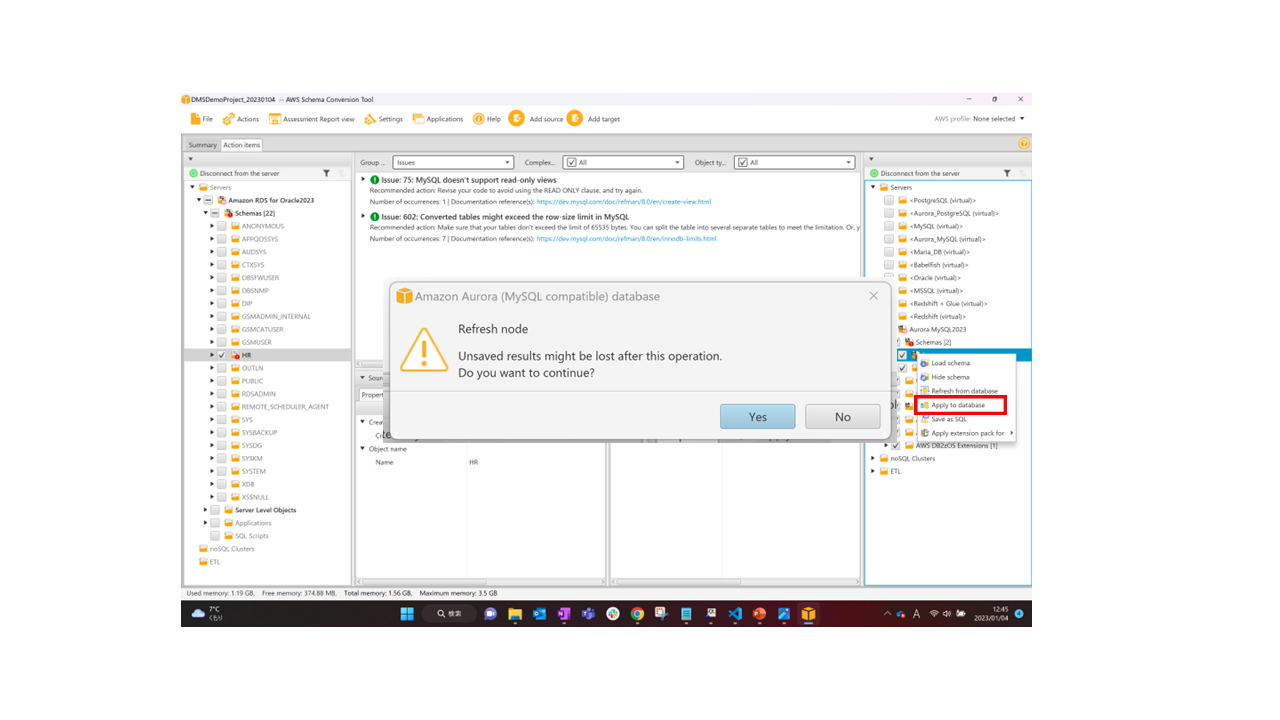
Task: Open the Settings gear icon
Action: pyautogui.click(x=370, y=119)
